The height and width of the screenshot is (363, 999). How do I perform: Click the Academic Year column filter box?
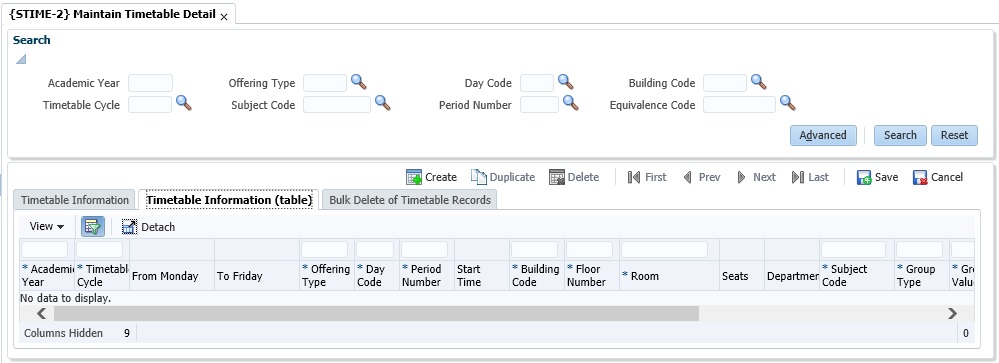[45, 250]
